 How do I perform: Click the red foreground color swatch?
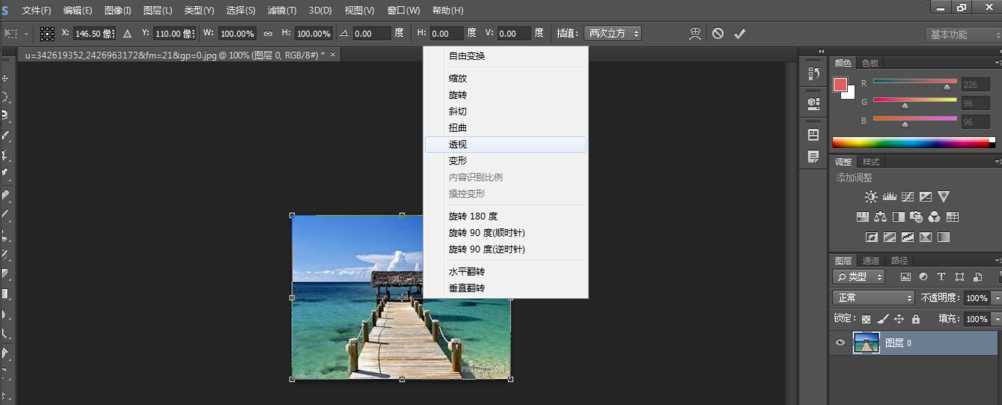click(840, 84)
